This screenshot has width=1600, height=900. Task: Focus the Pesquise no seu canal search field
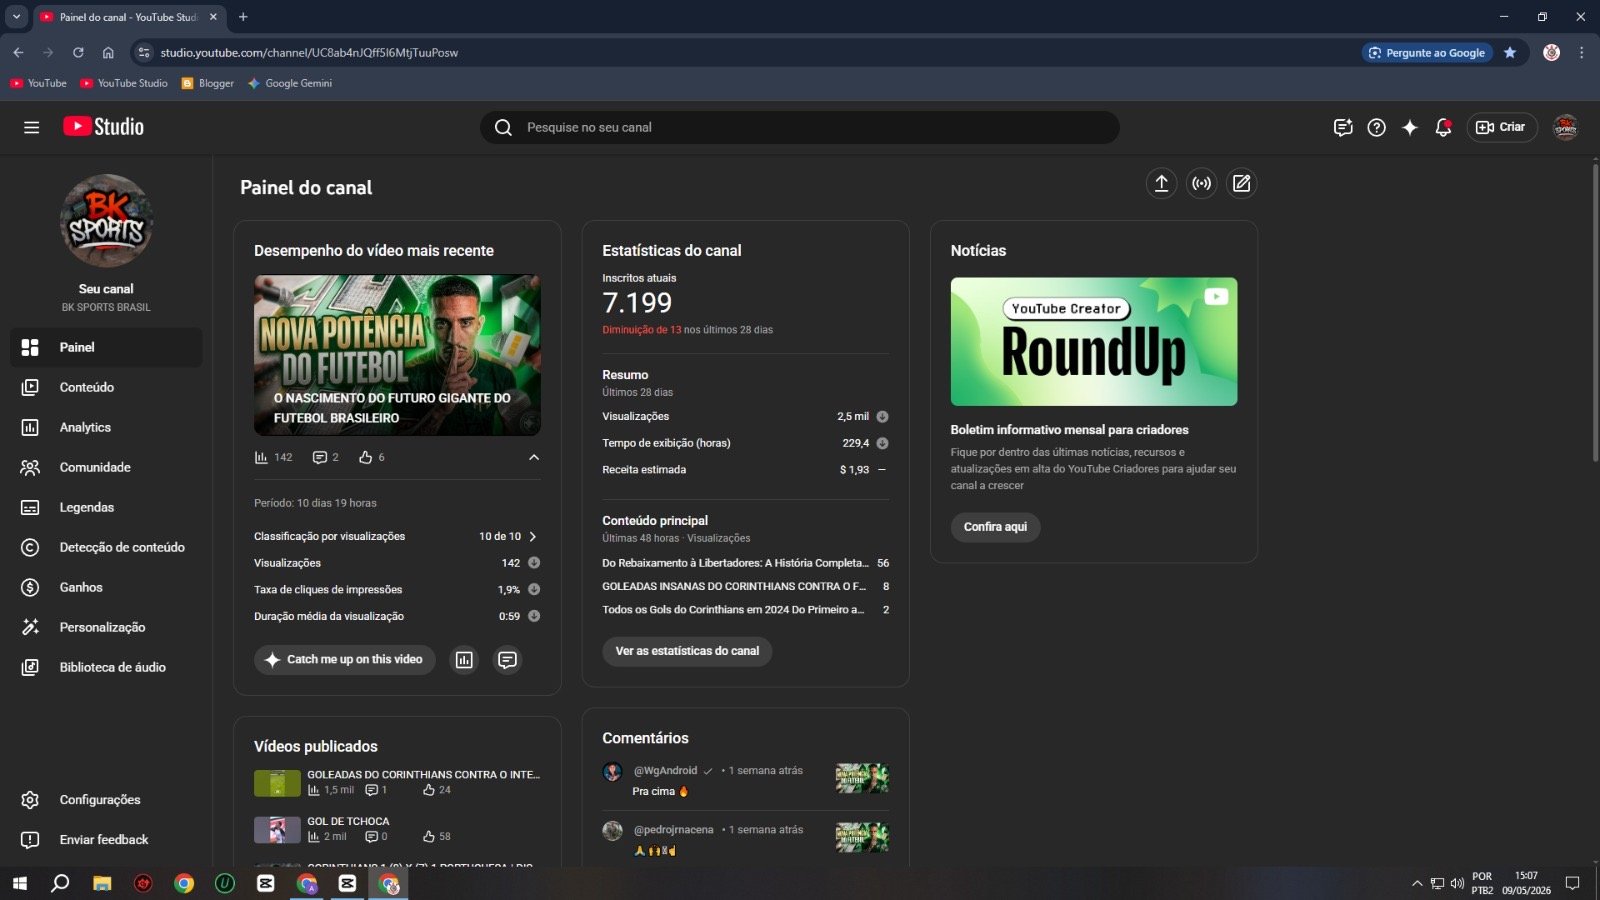(x=800, y=127)
